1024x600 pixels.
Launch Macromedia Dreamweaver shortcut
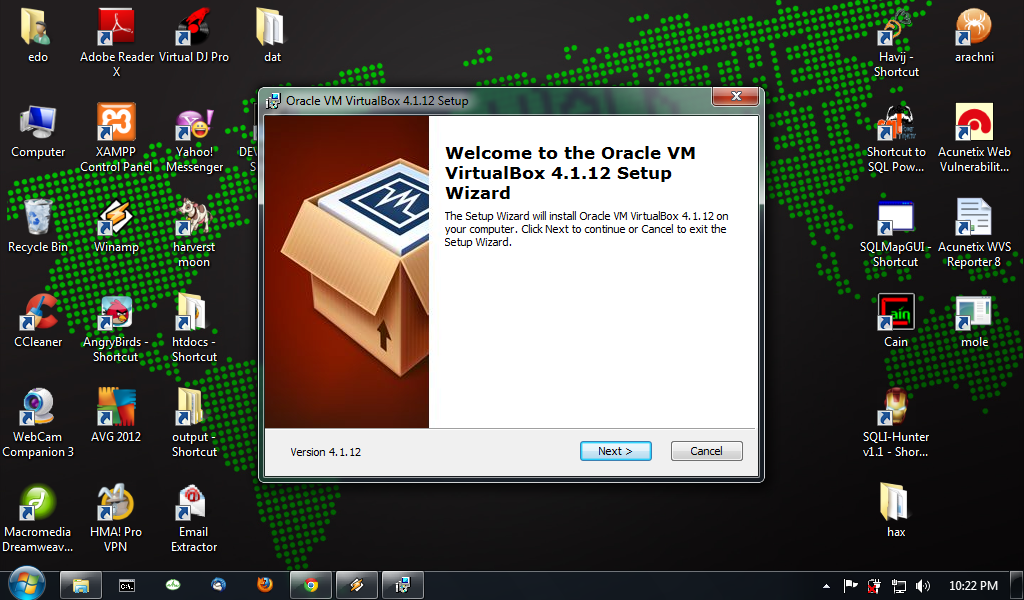click(x=38, y=518)
